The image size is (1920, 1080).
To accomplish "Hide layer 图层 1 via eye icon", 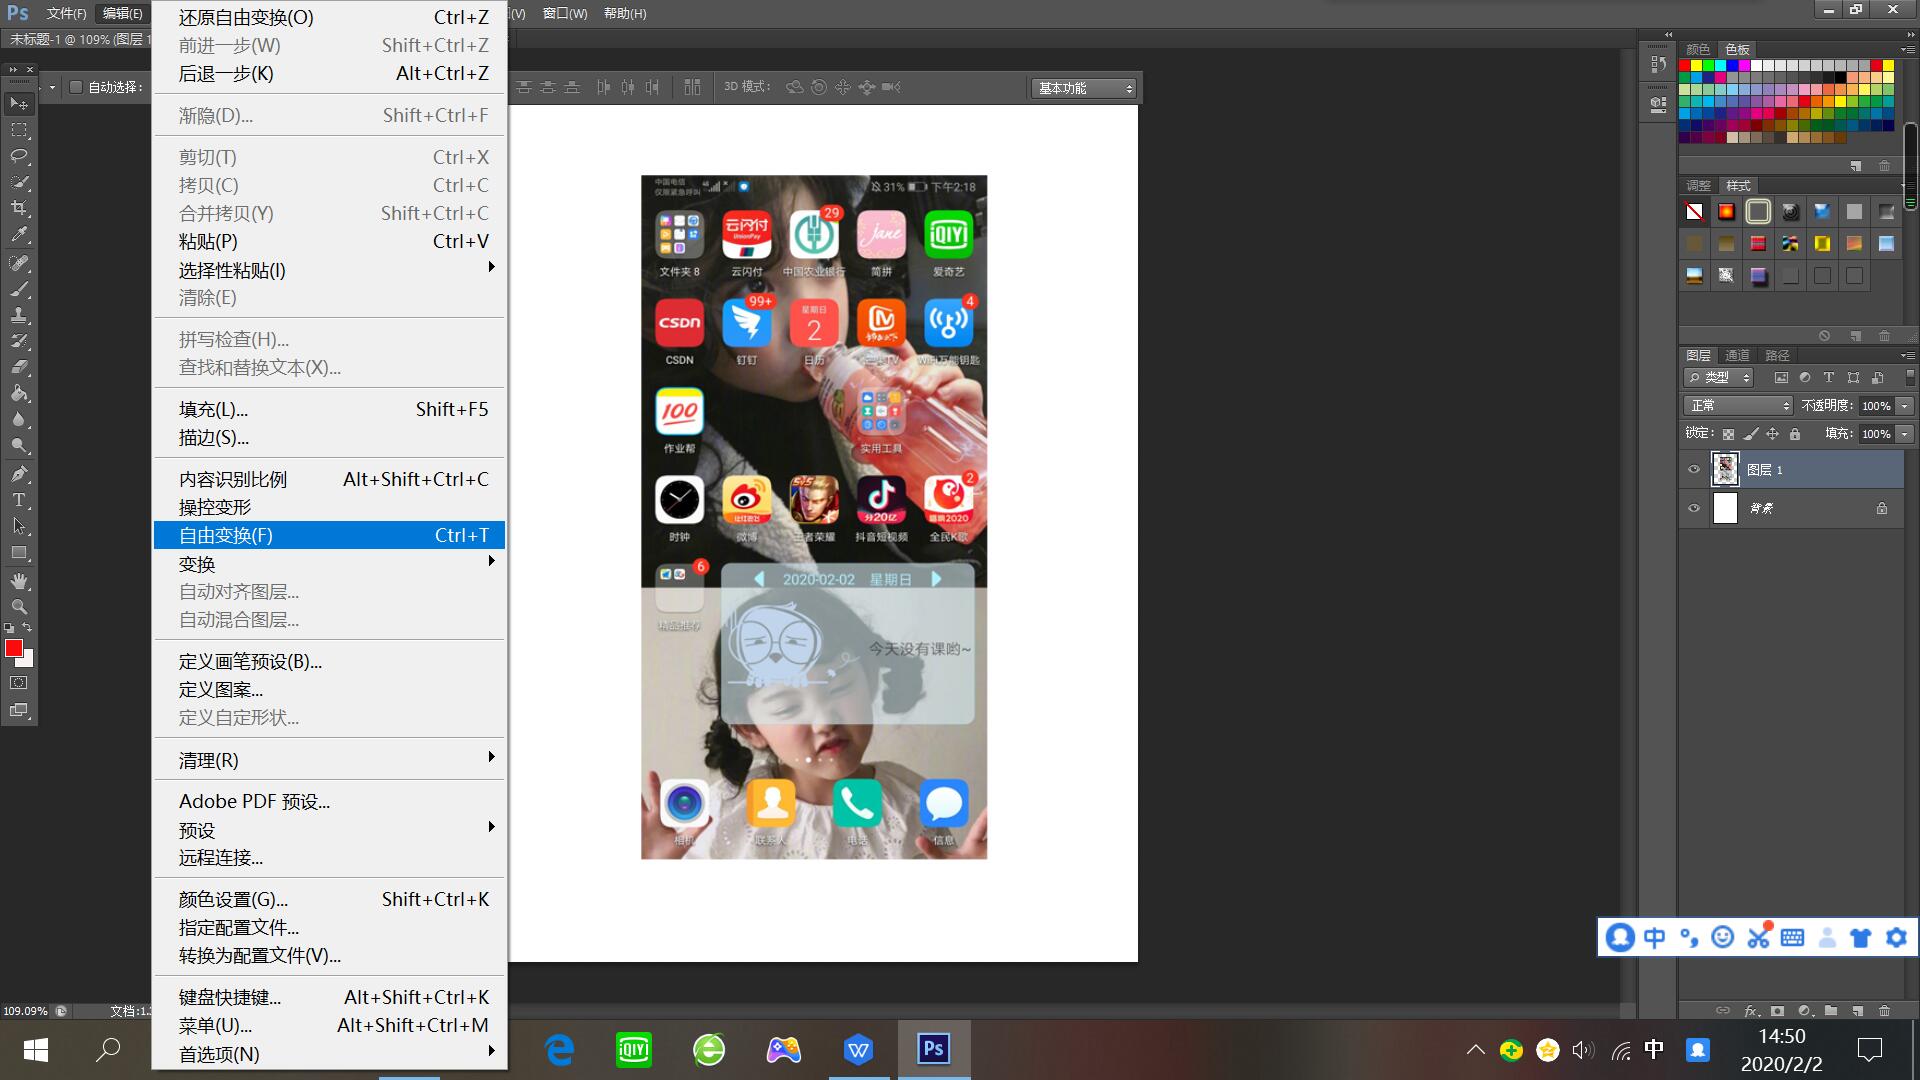I will pos(1694,469).
